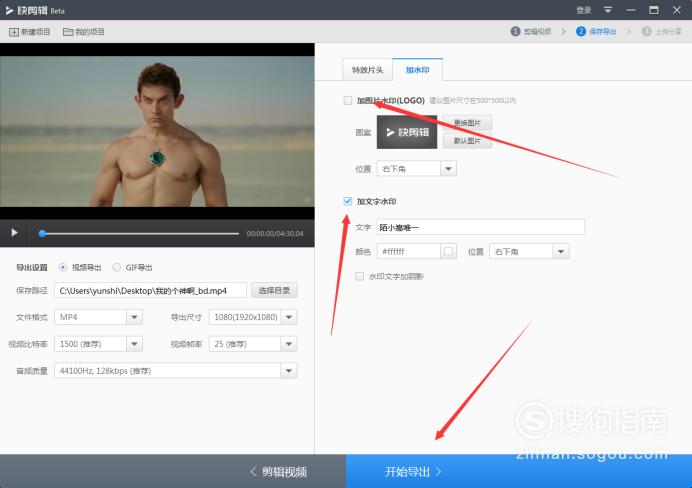Click 默认图片 button
Screen dimensions: 692x488
click(467, 141)
